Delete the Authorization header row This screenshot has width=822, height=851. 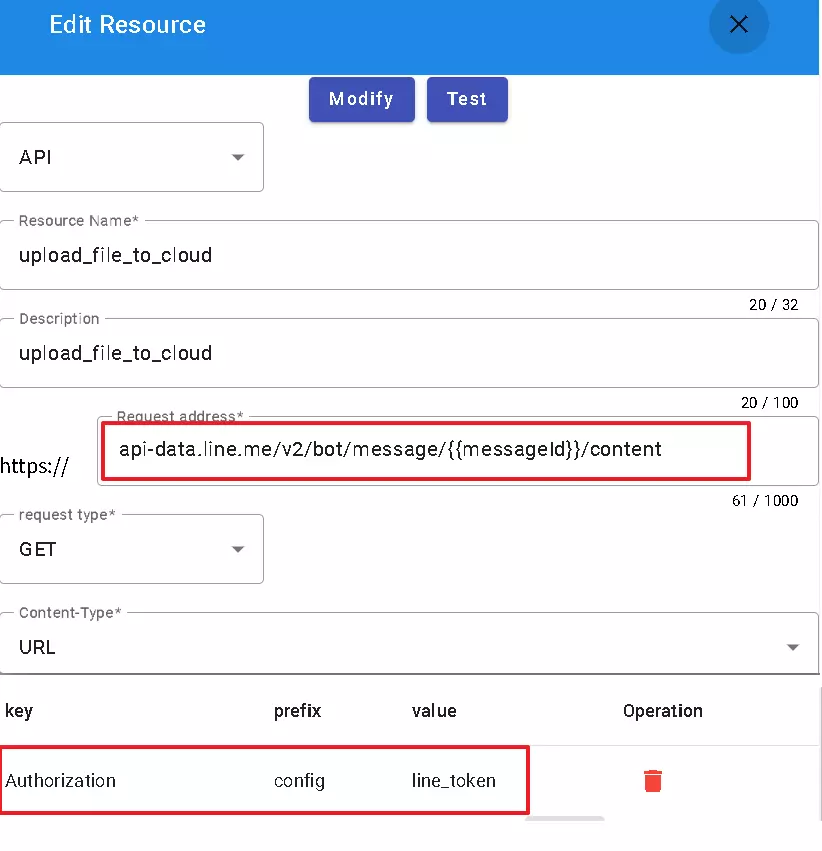pos(652,781)
